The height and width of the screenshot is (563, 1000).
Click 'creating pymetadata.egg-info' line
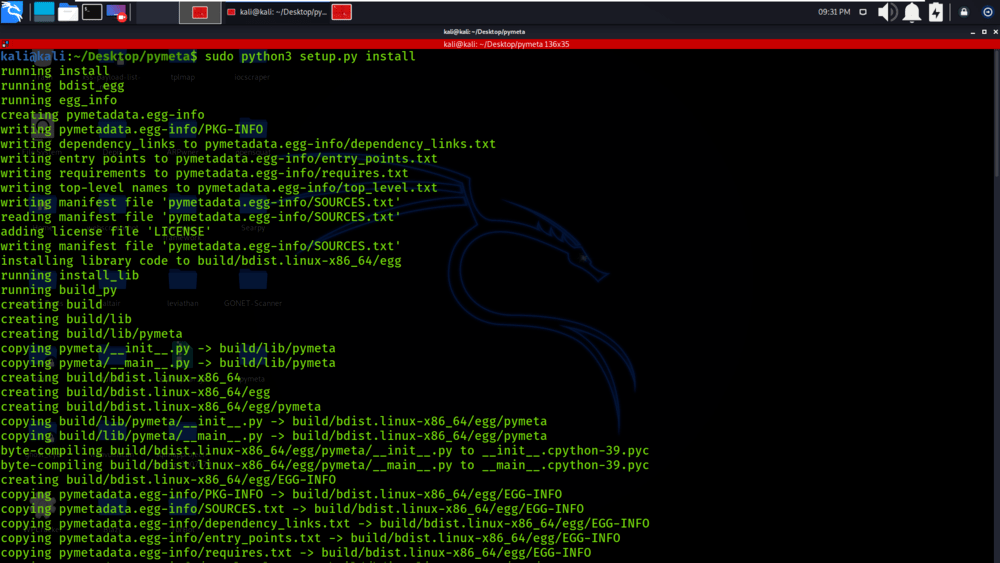point(103,115)
